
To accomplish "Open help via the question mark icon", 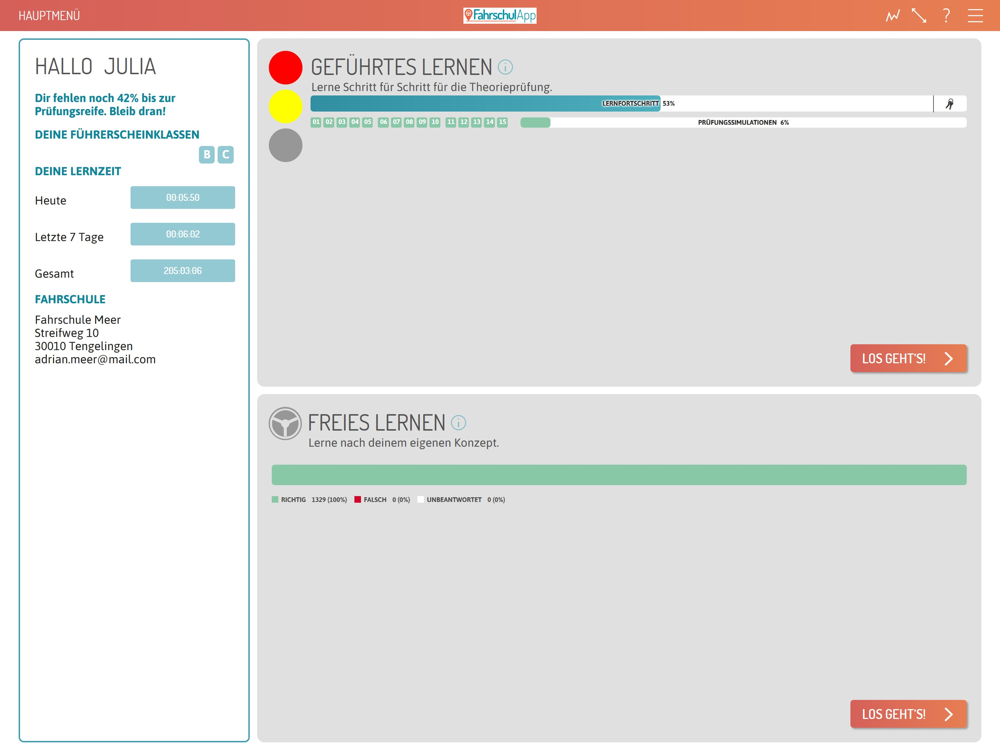I will coord(946,15).
